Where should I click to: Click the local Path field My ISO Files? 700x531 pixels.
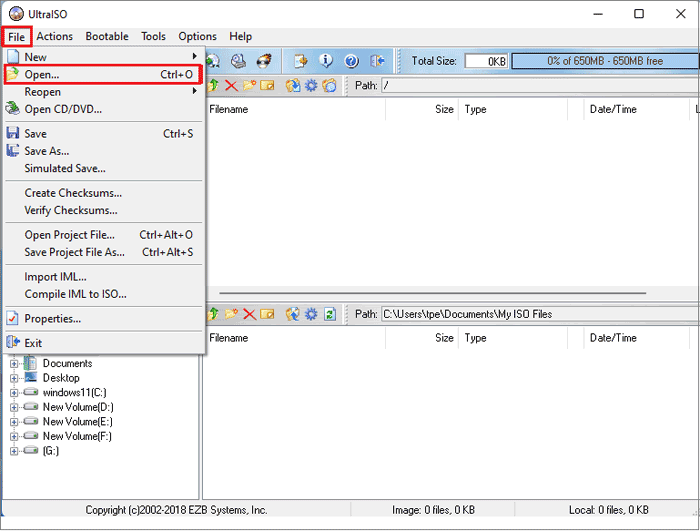[x=540, y=314]
